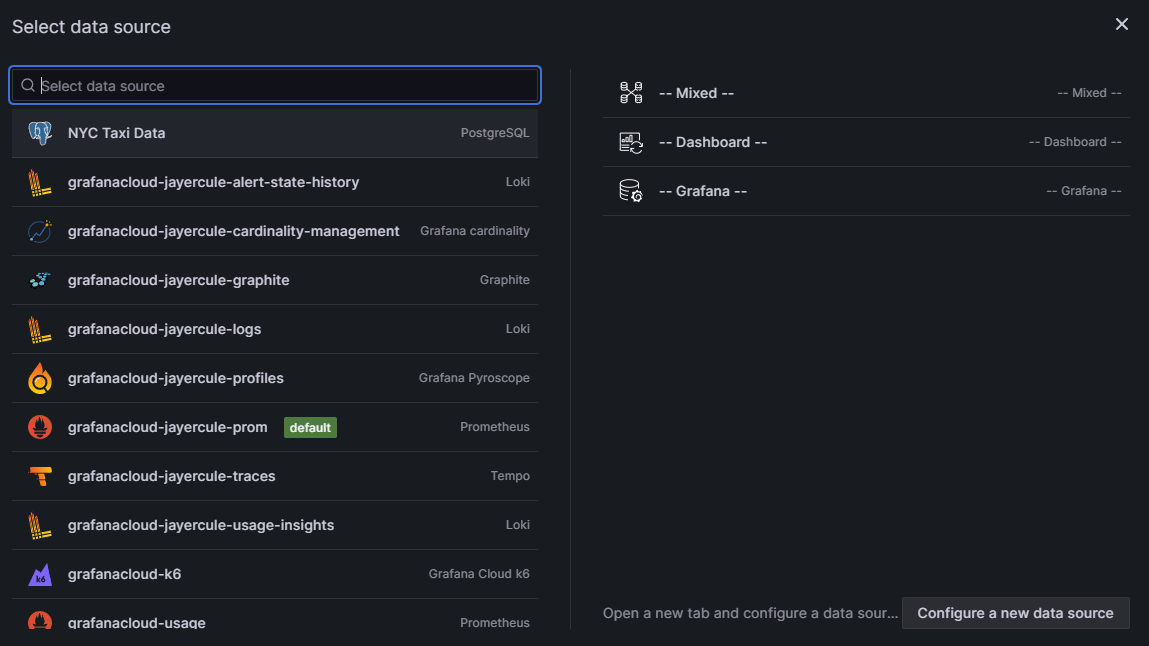This screenshot has width=1149, height=646.
Task: Focus the Select data source search field
Action: 285,86
